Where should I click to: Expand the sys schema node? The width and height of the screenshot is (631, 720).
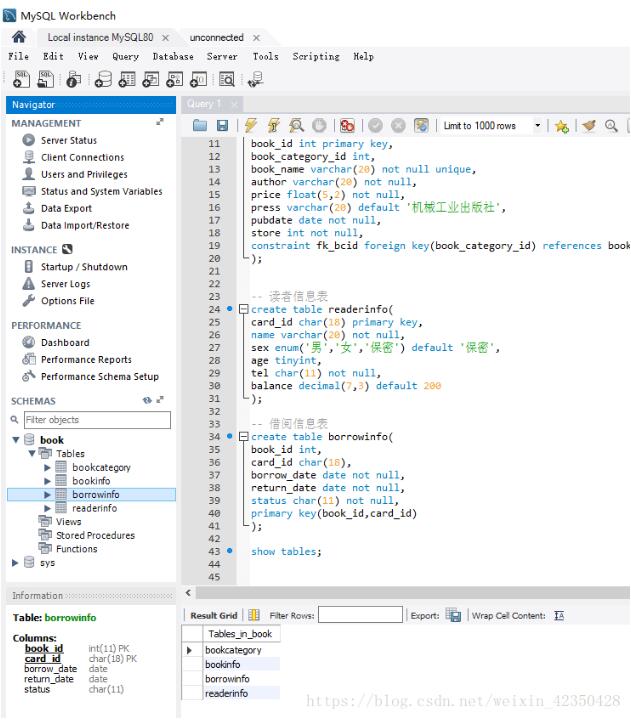tap(15, 562)
